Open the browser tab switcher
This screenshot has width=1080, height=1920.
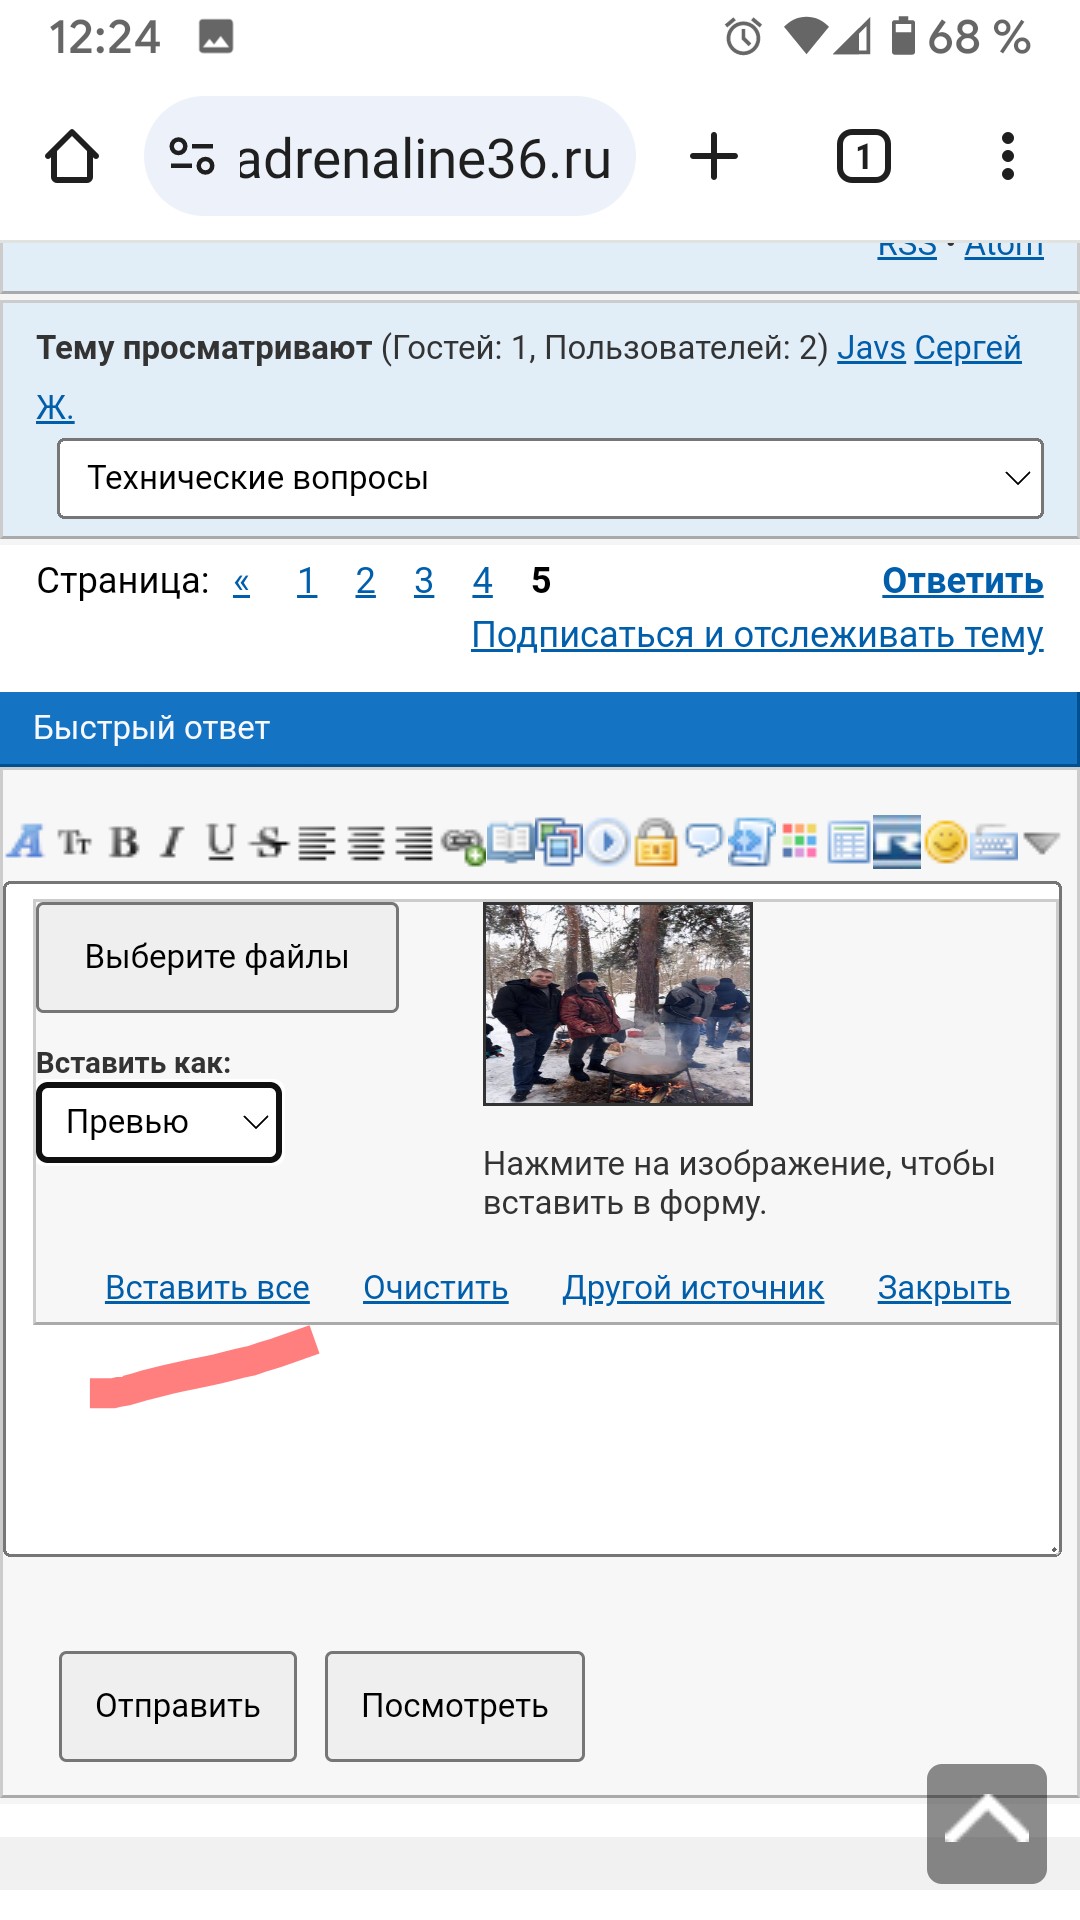pos(863,157)
